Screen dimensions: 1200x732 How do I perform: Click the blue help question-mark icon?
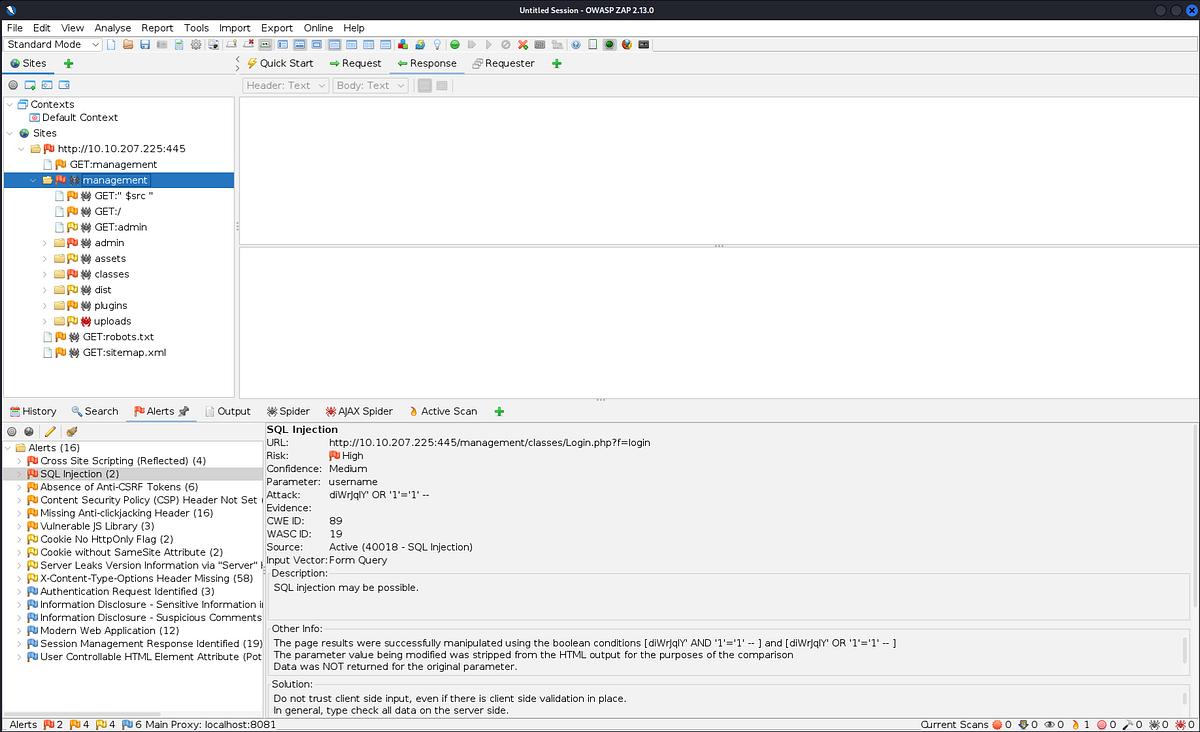[x=576, y=45]
